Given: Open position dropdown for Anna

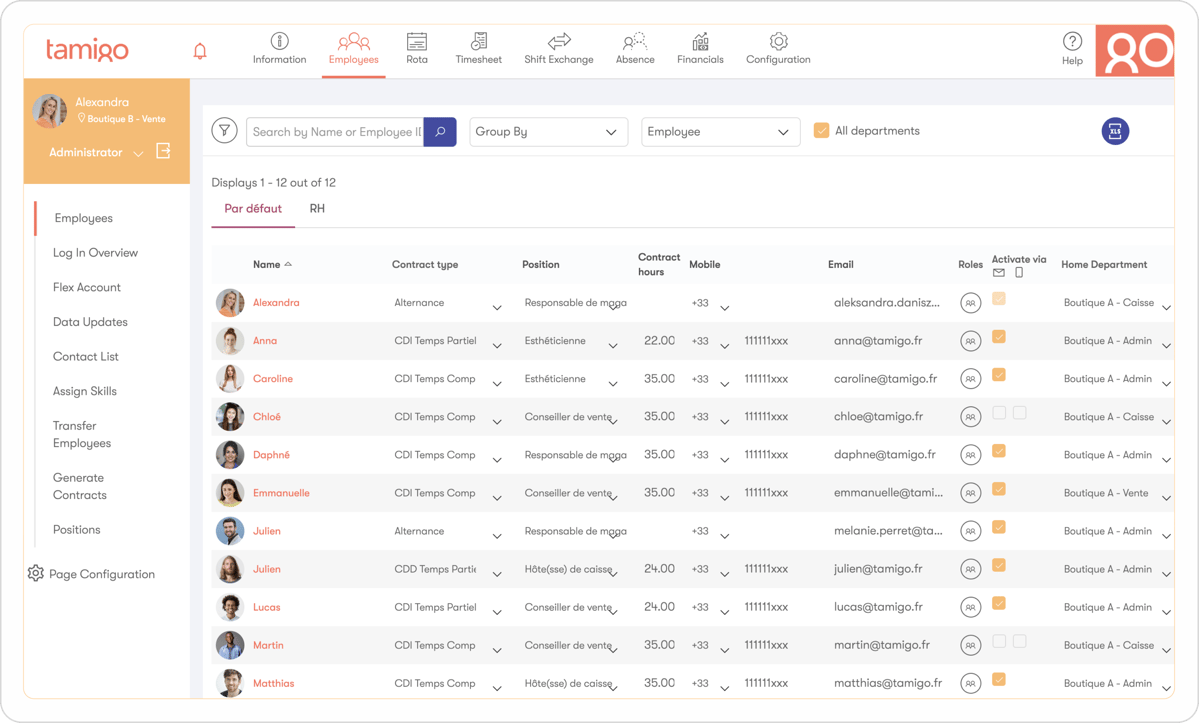Looking at the screenshot, I should [x=612, y=345].
